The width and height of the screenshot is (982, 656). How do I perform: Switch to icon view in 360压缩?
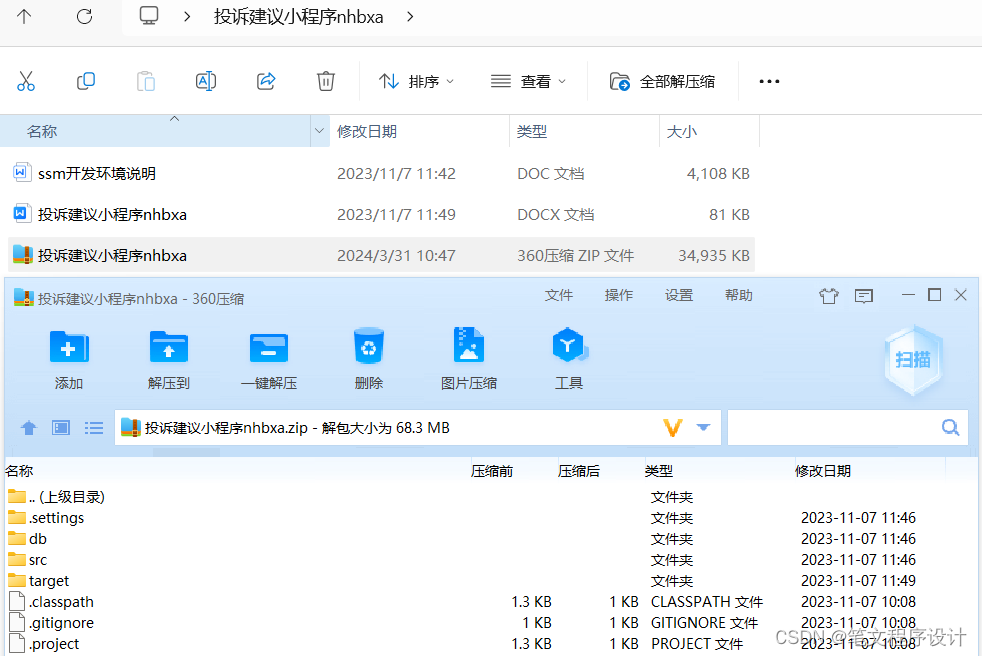(x=61, y=428)
